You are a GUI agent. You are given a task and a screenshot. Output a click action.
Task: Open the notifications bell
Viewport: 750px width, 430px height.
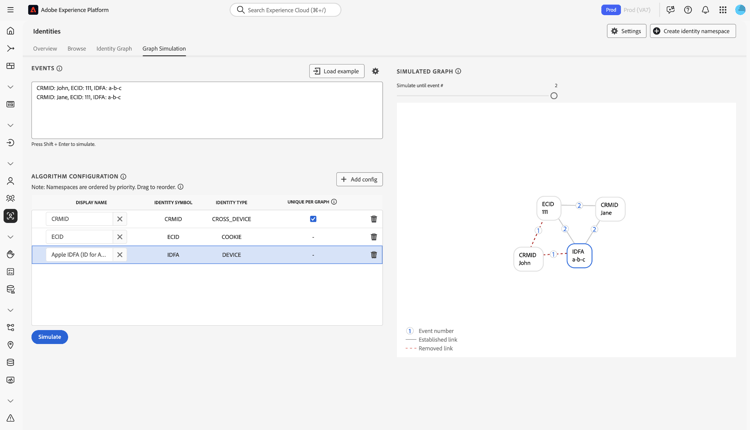tap(705, 10)
